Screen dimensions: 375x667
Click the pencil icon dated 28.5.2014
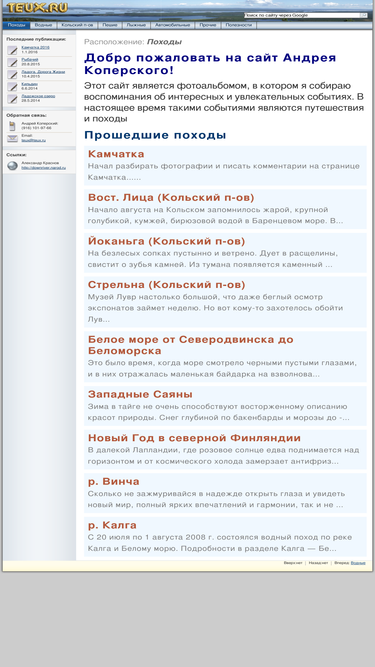tap(12, 99)
